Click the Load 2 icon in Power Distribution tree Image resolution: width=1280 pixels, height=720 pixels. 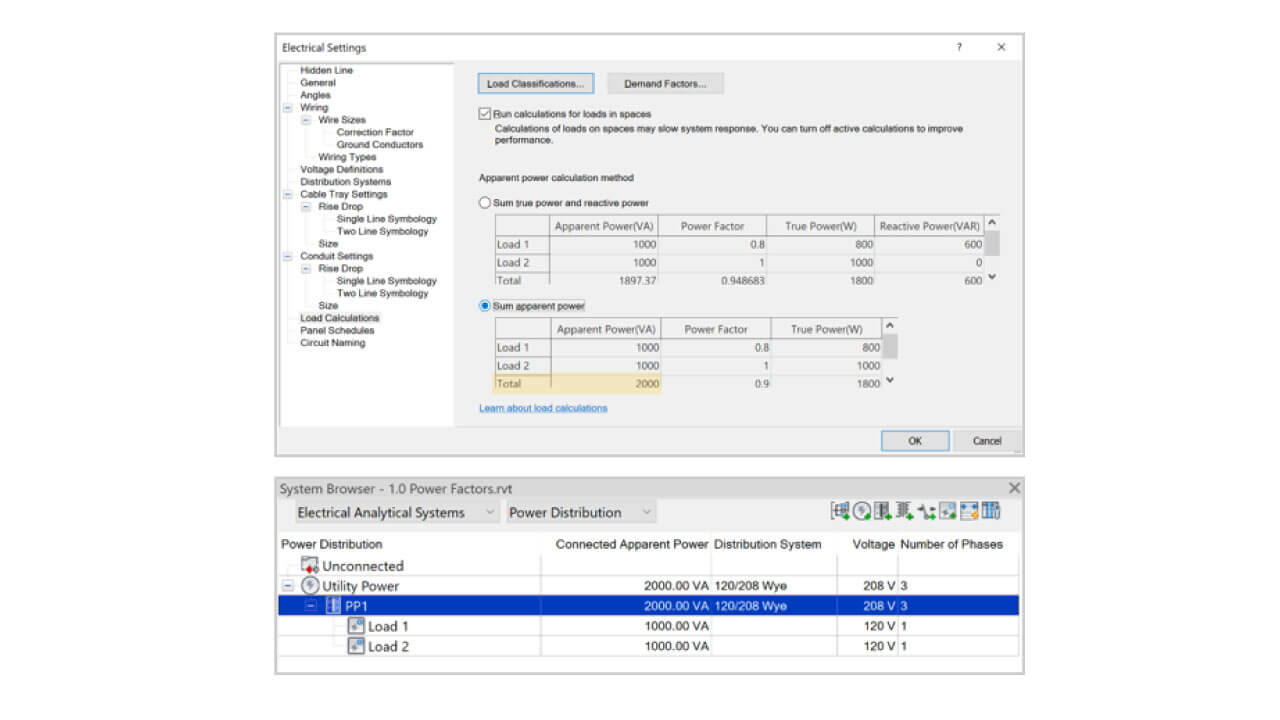(356, 646)
